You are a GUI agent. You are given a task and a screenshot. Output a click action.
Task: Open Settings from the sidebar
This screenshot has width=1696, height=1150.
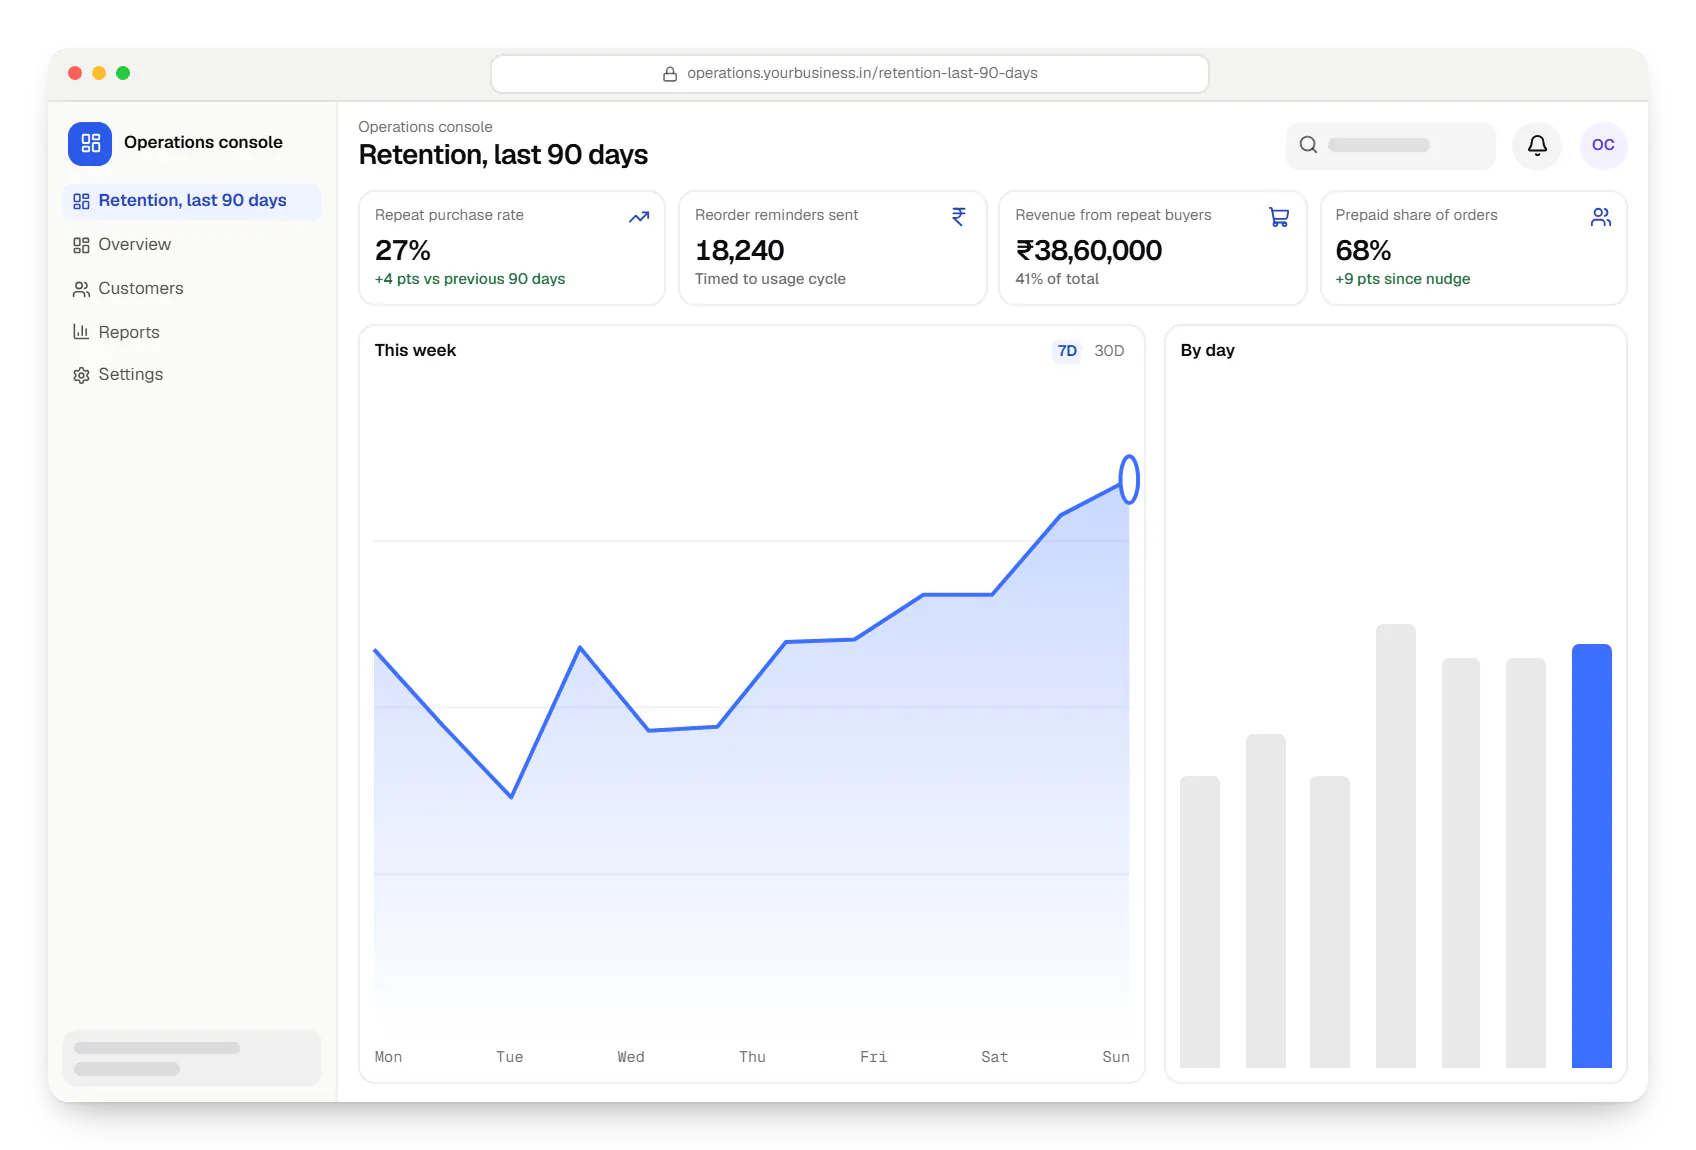[192, 375]
